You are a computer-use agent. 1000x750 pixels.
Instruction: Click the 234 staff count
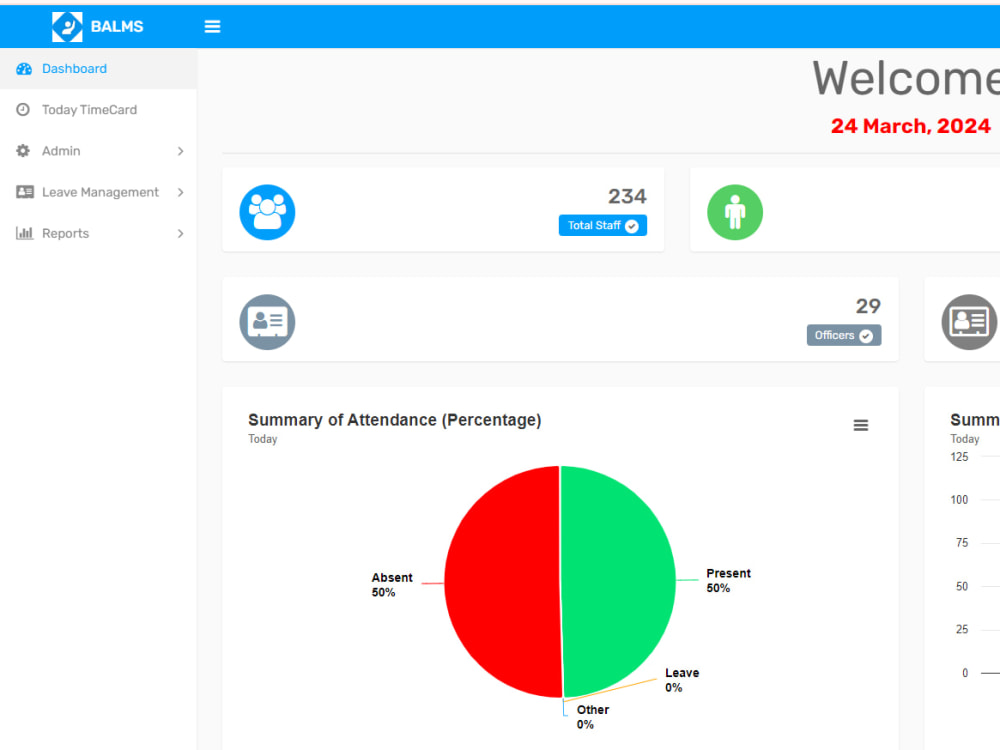coord(627,196)
